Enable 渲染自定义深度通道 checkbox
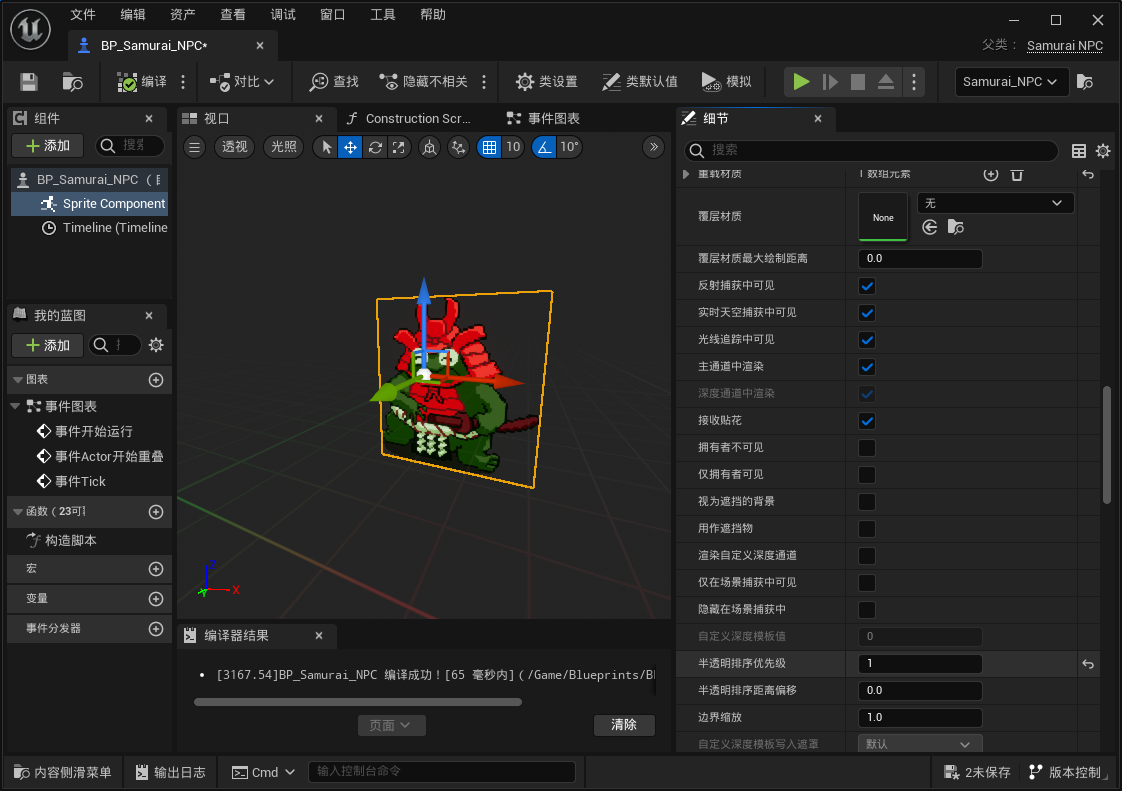This screenshot has height=791, width=1122. [867, 556]
